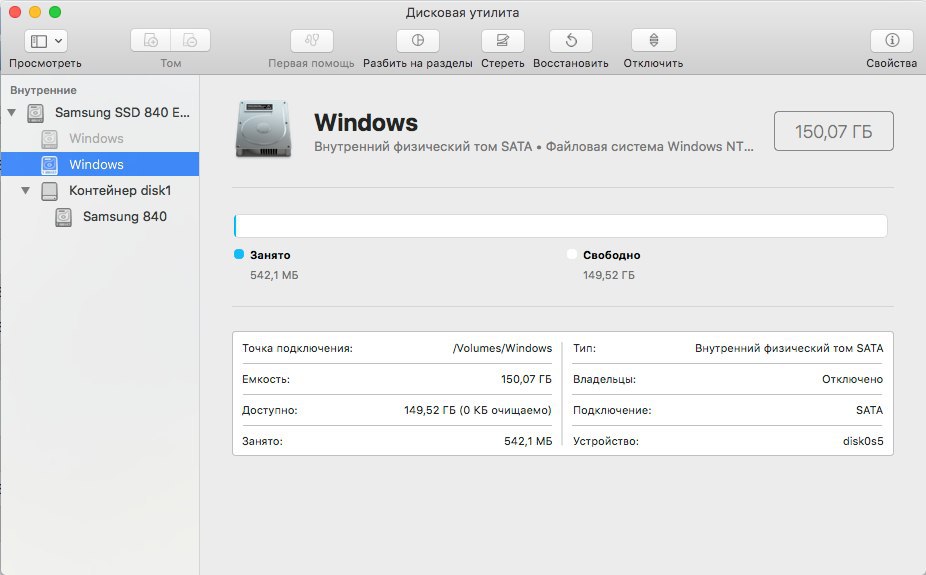Screen dimensions: 926x575
Task: Click the white Свободно legend dot
Action: [572, 254]
